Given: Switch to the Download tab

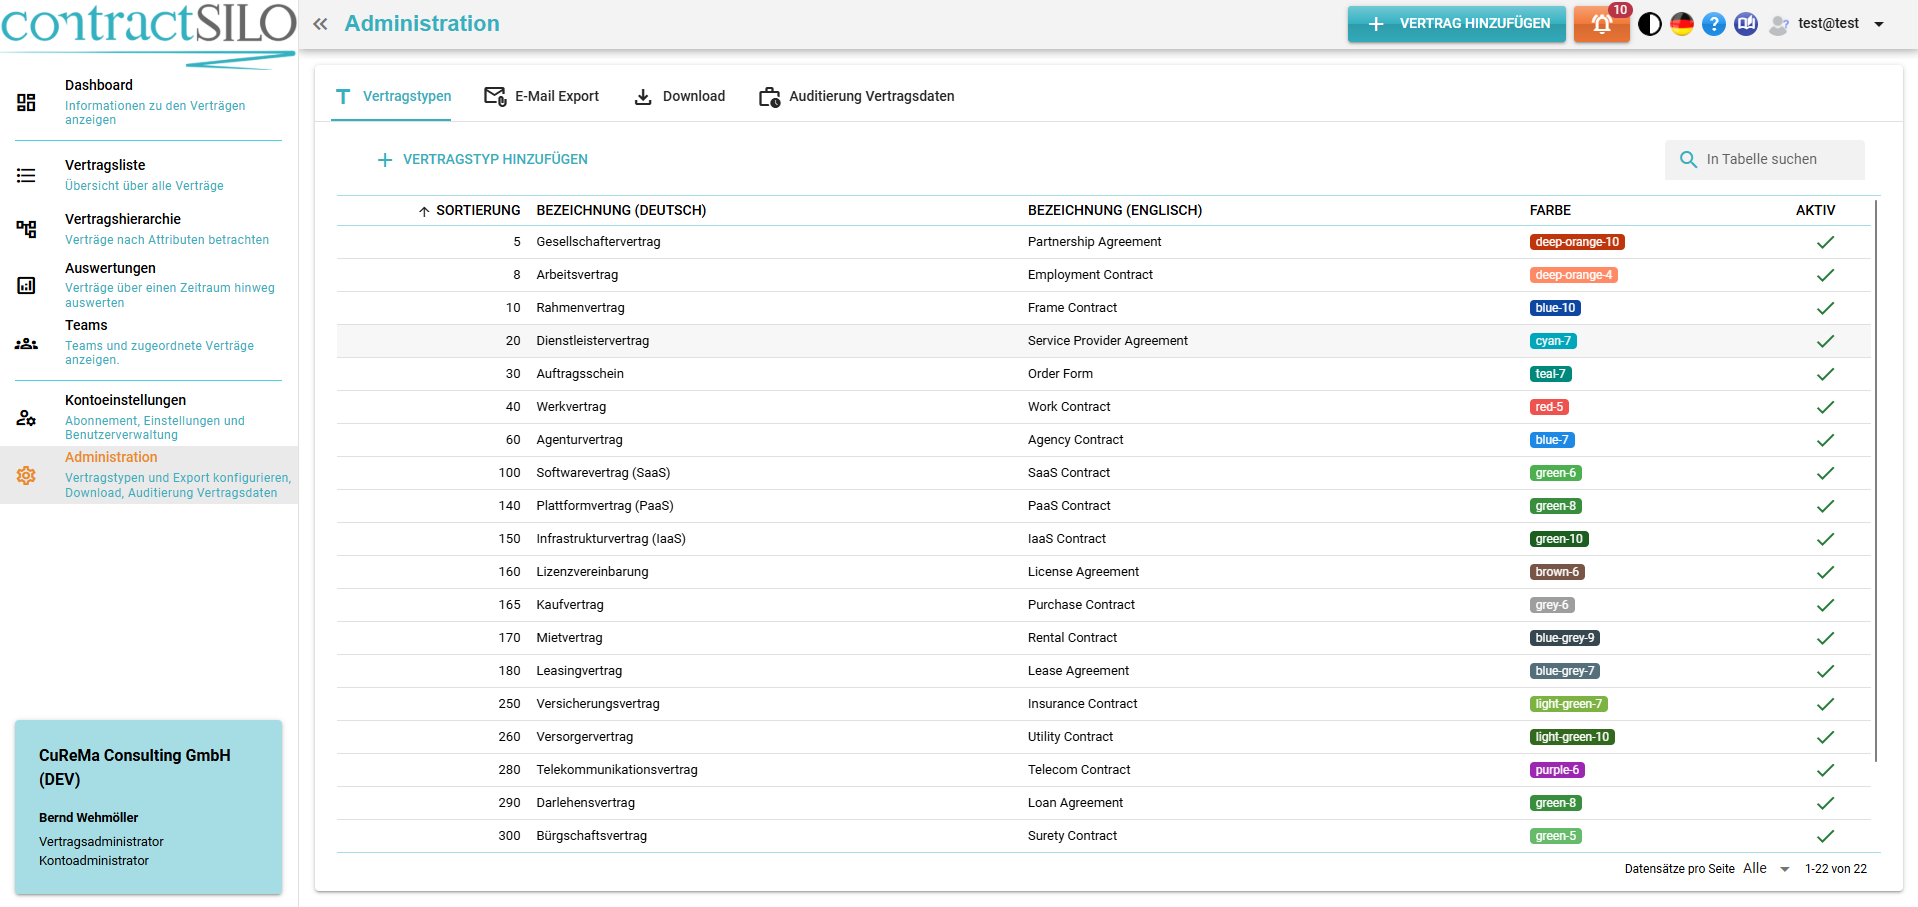Looking at the screenshot, I should point(679,96).
